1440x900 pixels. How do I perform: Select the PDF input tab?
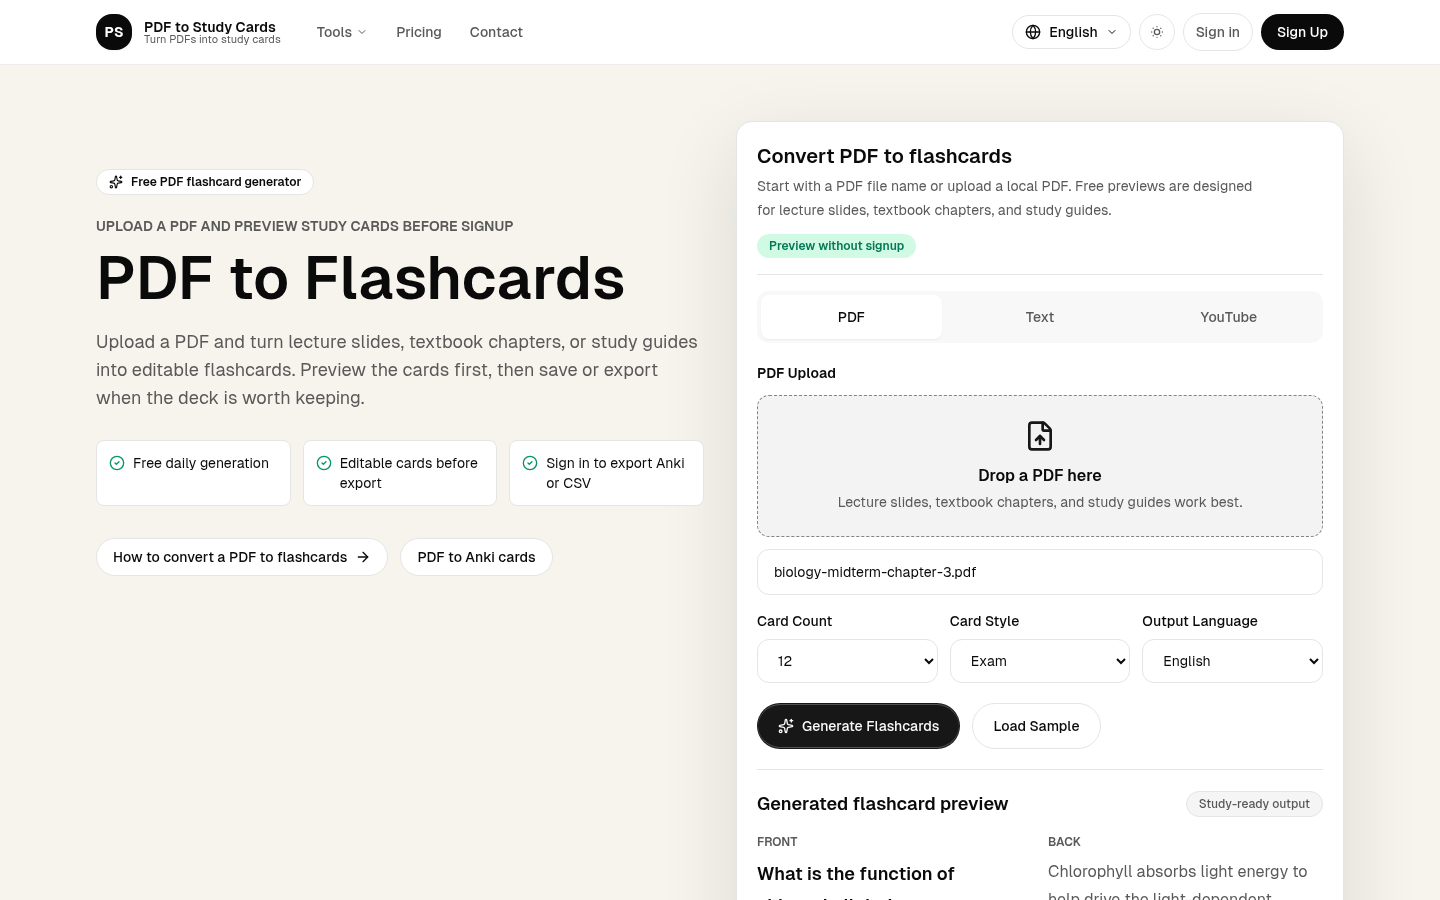[x=851, y=317]
